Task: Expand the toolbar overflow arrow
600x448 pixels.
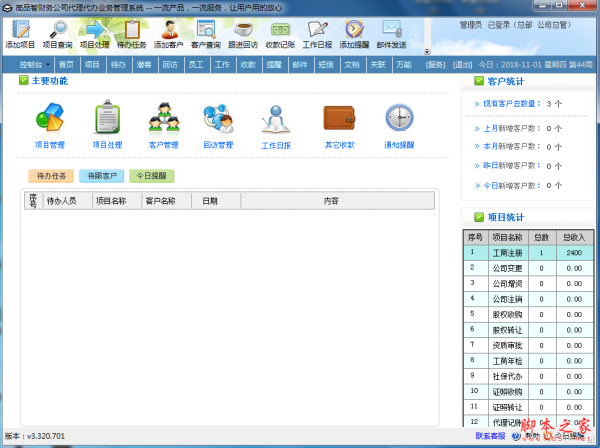Action: (x=427, y=52)
